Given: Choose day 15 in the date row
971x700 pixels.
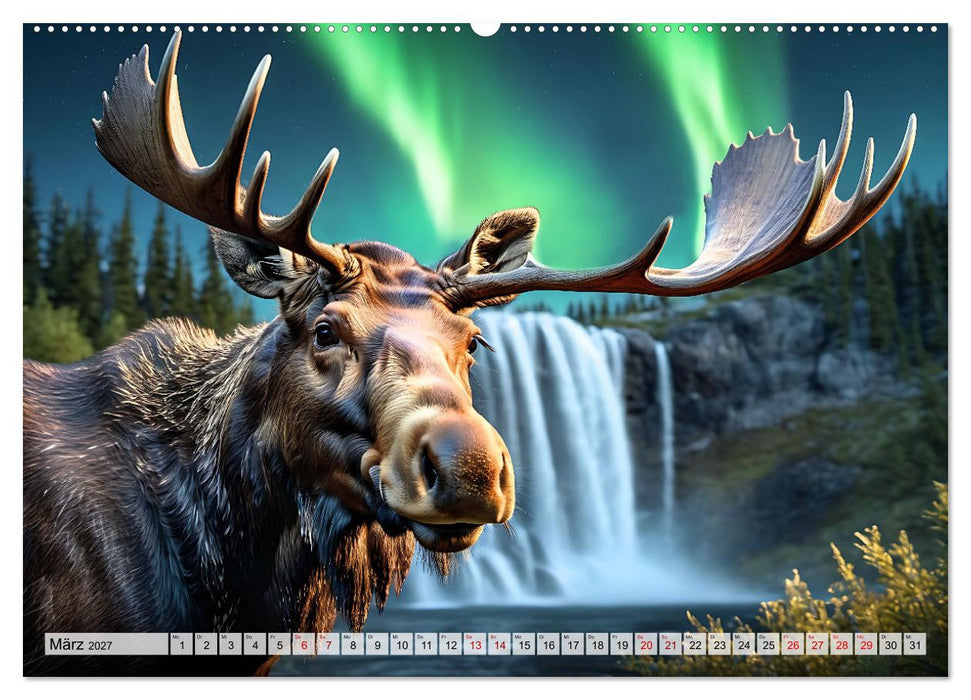Looking at the screenshot, I should (x=524, y=644).
